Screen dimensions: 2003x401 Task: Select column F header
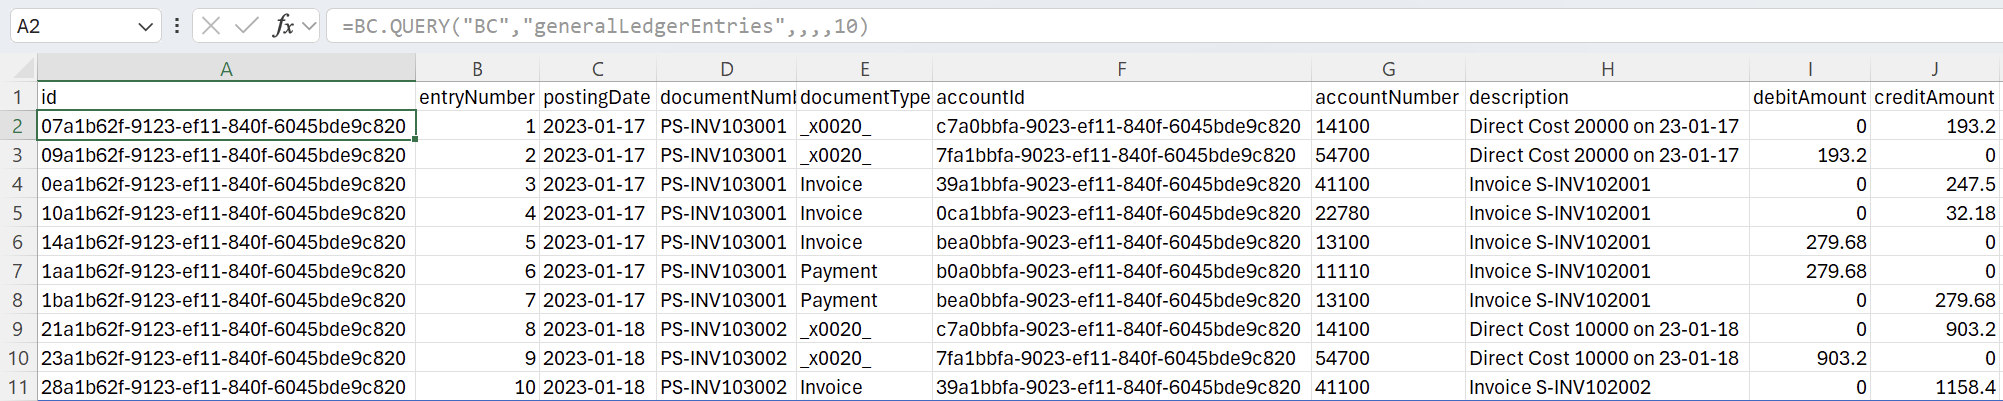[x=1121, y=69]
